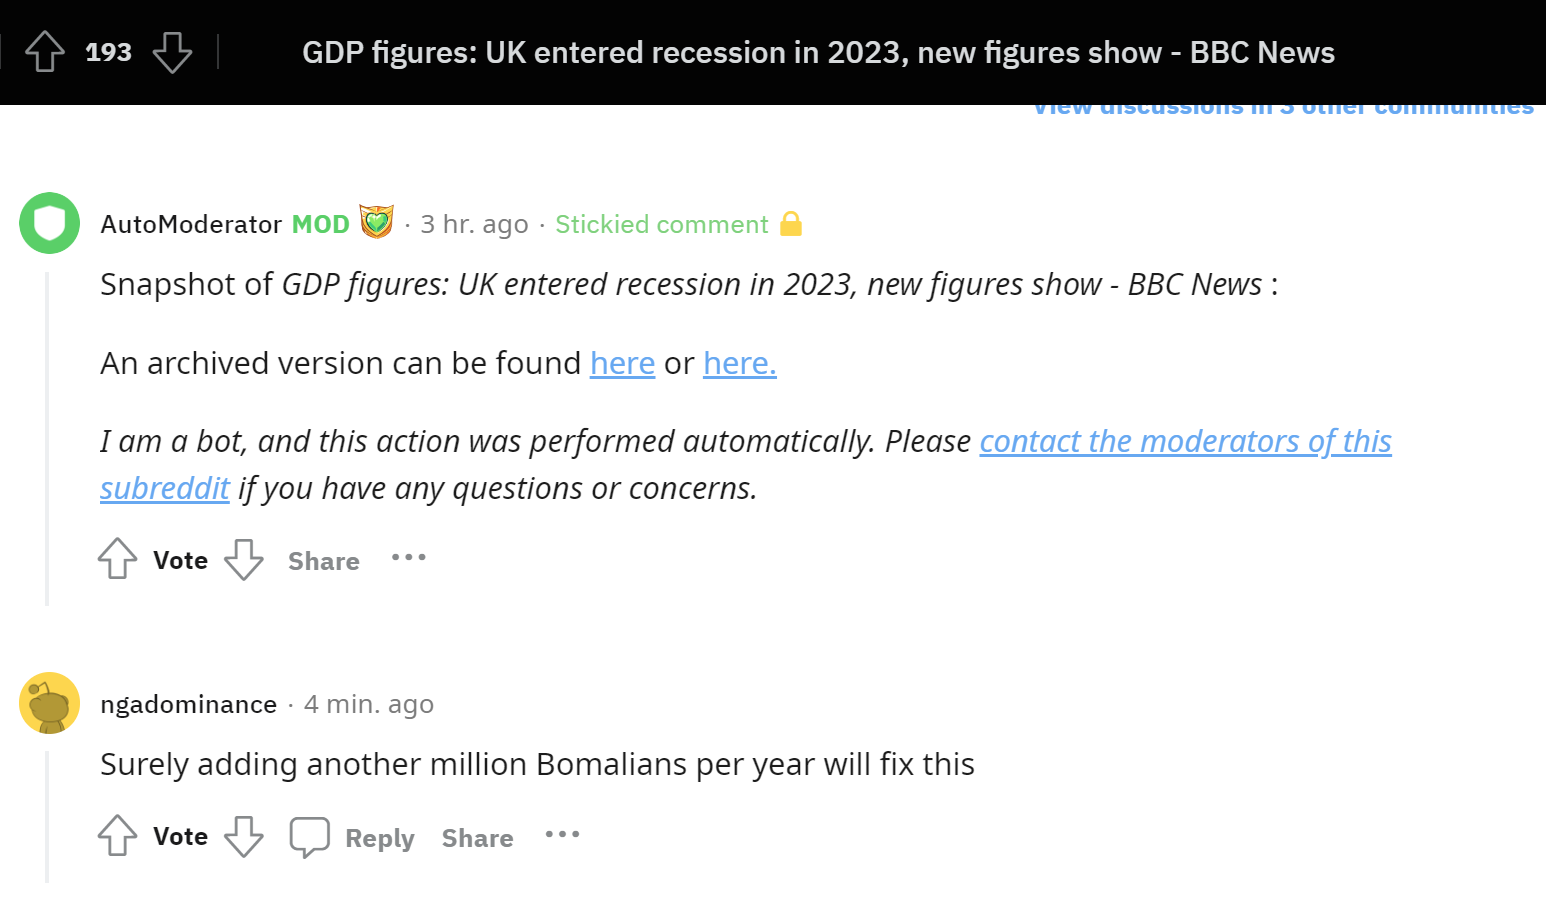Reply to ngadominance's comment
This screenshot has height=902, width=1546.
380,838
